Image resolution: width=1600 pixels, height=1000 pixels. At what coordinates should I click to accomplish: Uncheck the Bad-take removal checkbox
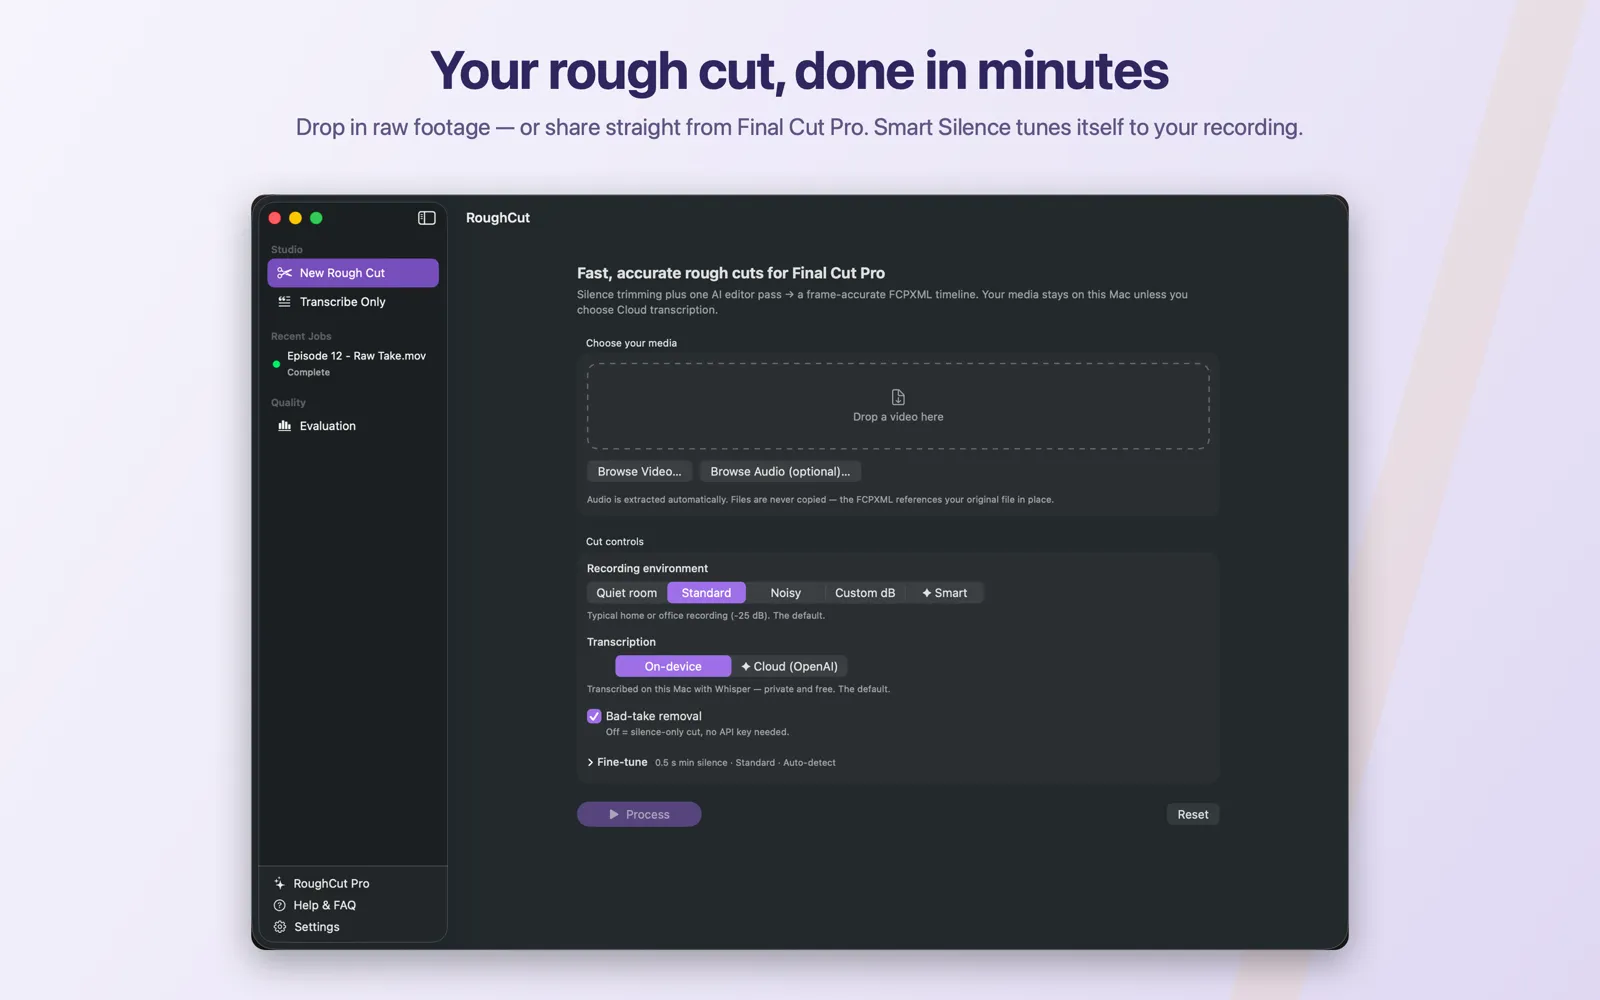point(594,716)
